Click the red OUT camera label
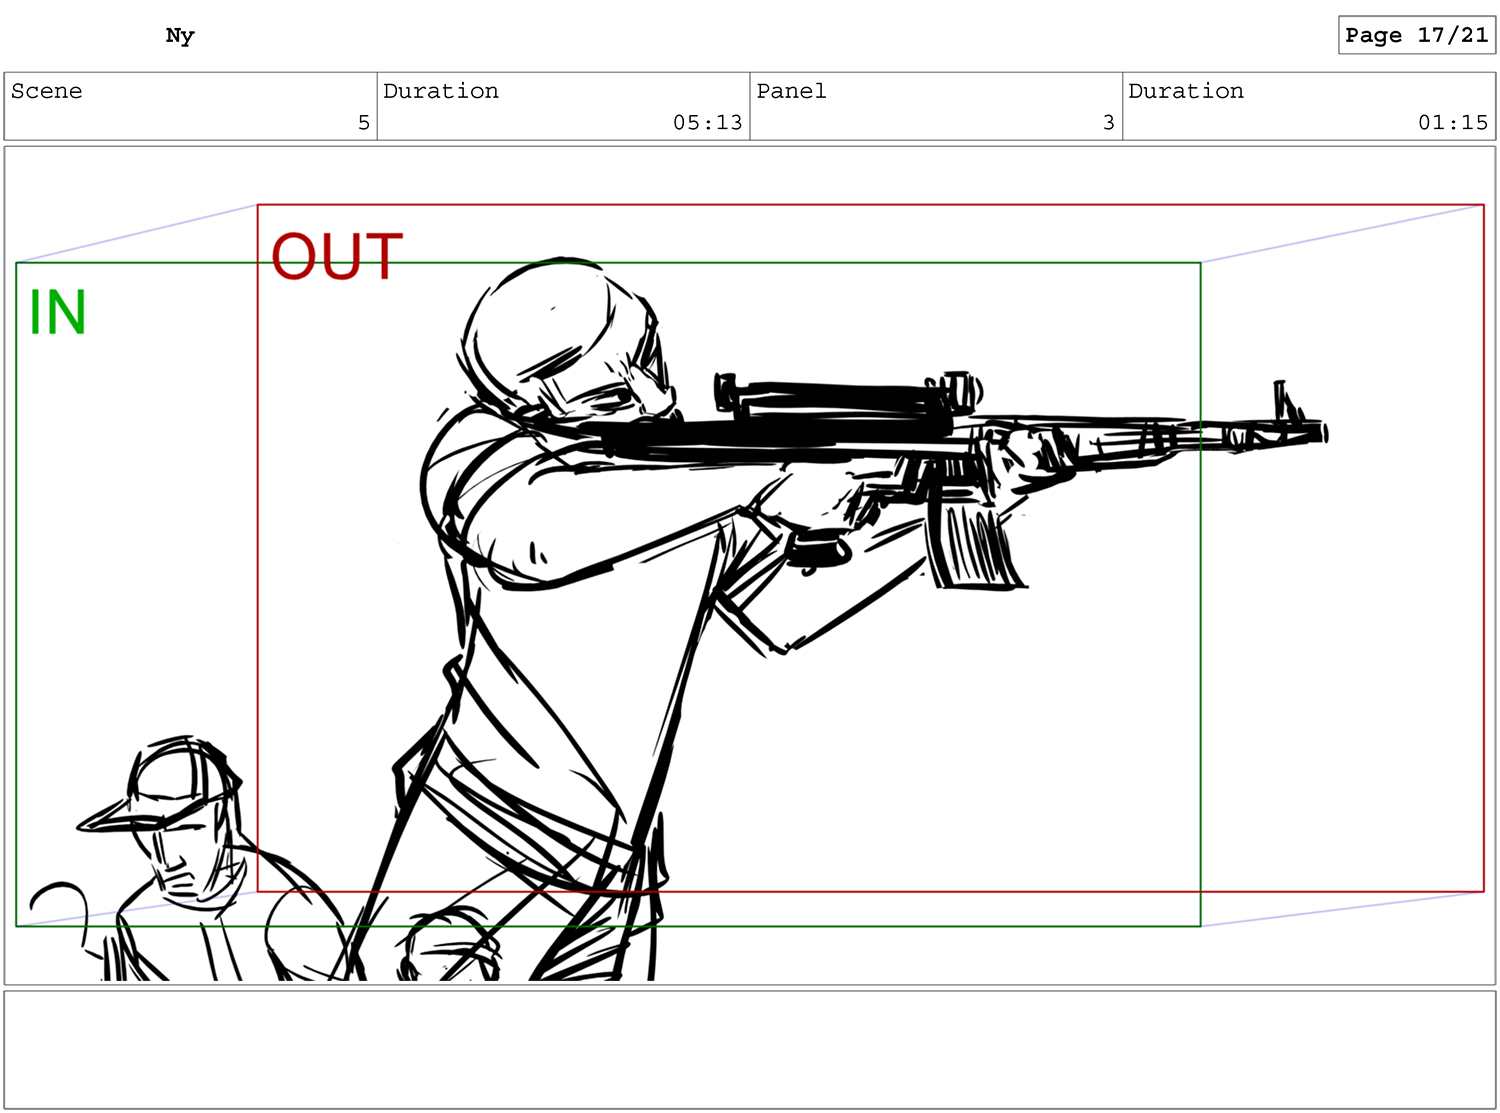 pyautogui.click(x=337, y=256)
